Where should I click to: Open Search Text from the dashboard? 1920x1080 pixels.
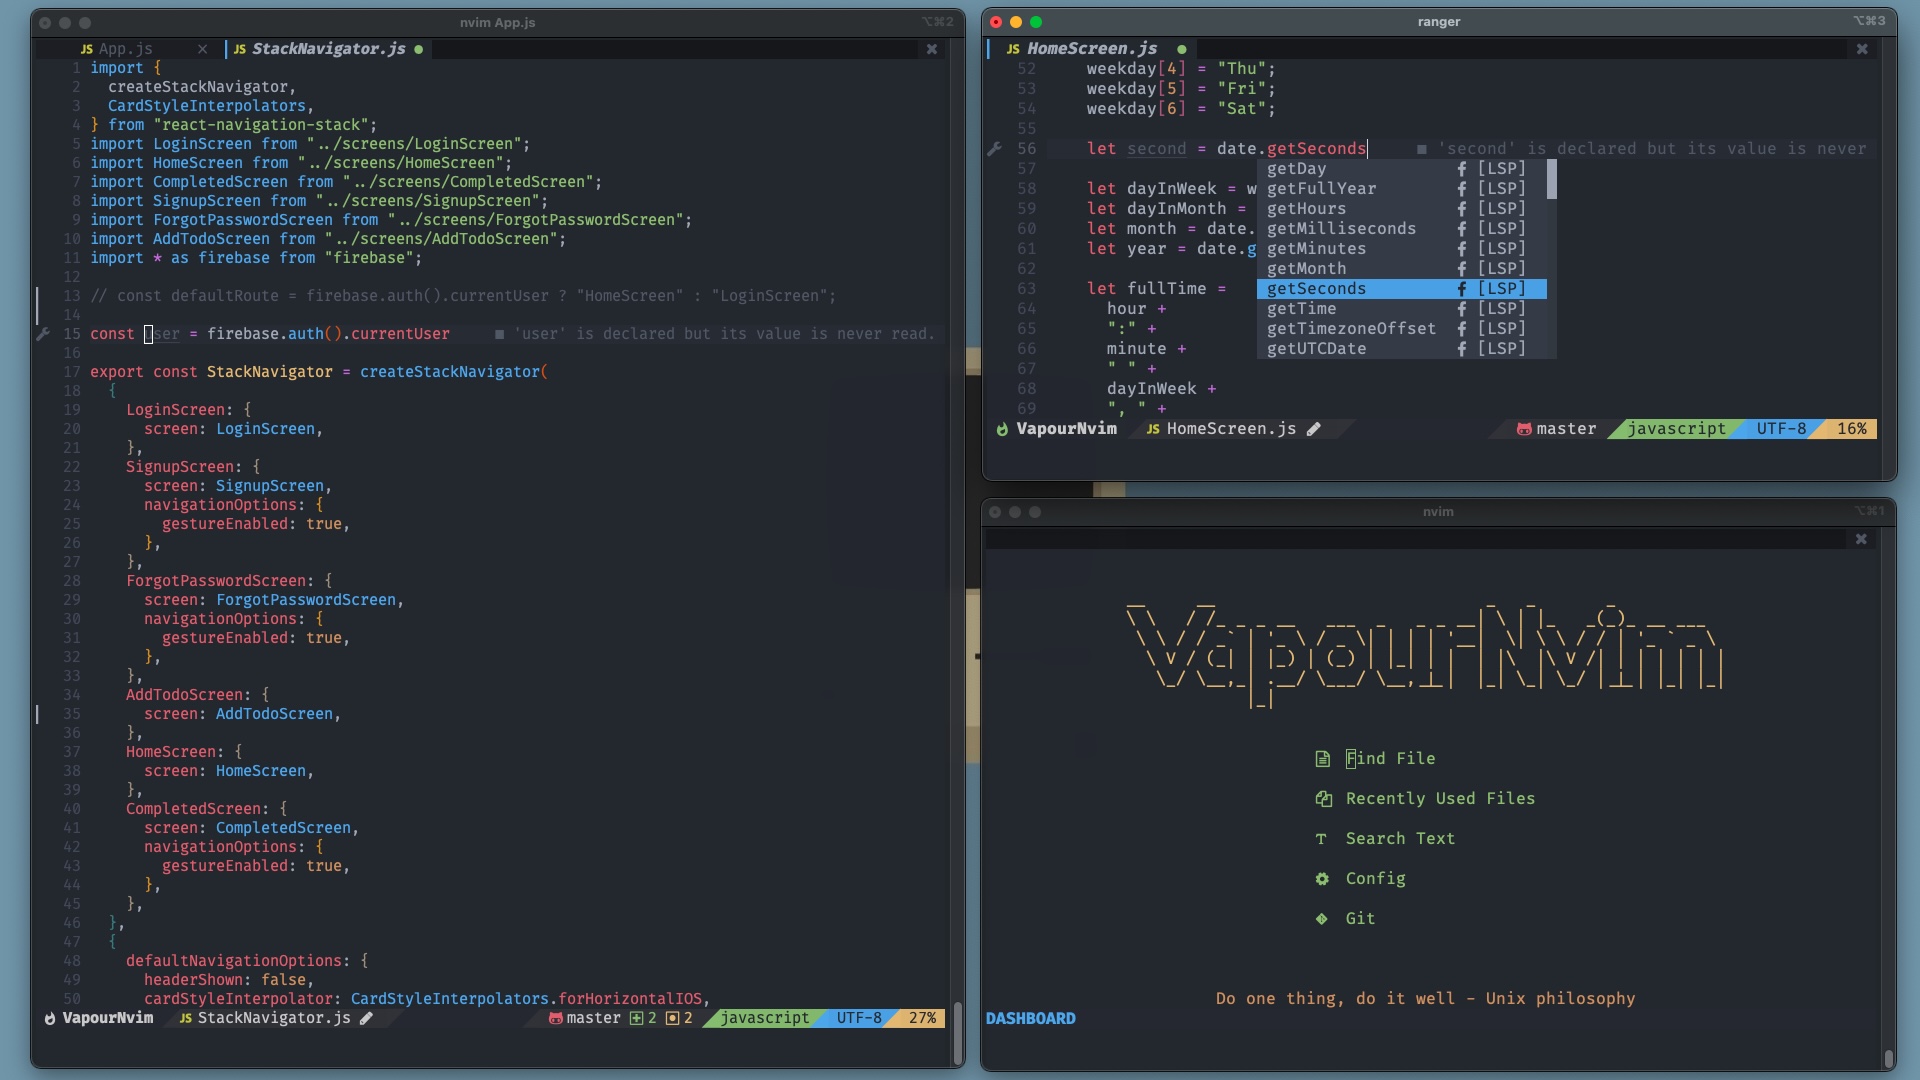pyautogui.click(x=1399, y=839)
